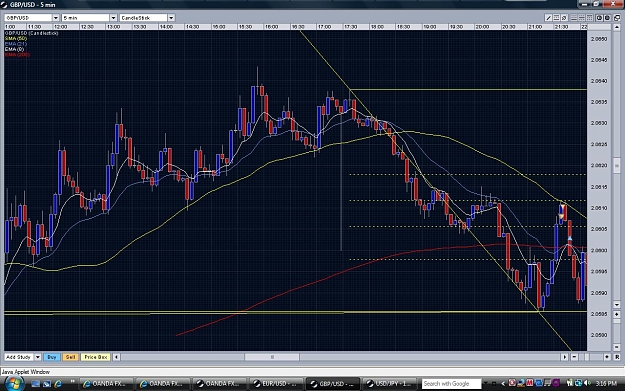Click the SMA (50) legend label
The image size is (625, 391).
click(x=16, y=39)
